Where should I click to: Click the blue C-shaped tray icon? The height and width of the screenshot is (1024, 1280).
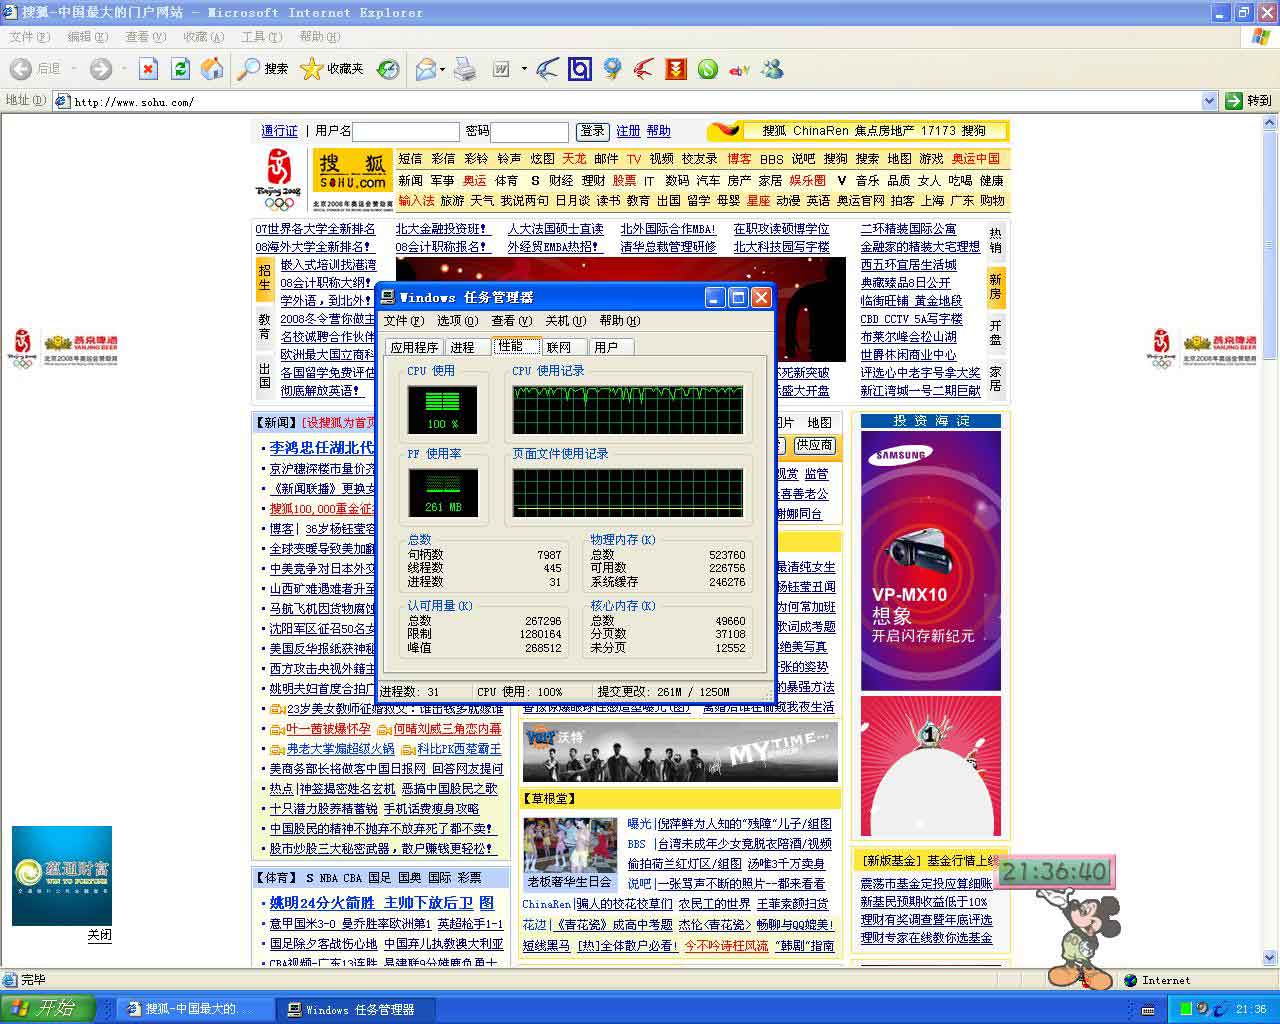(1222, 1009)
